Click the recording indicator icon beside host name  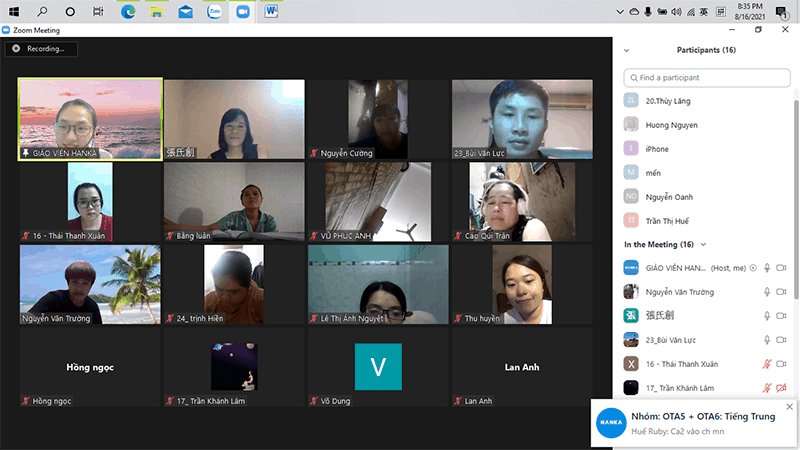coord(753,268)
